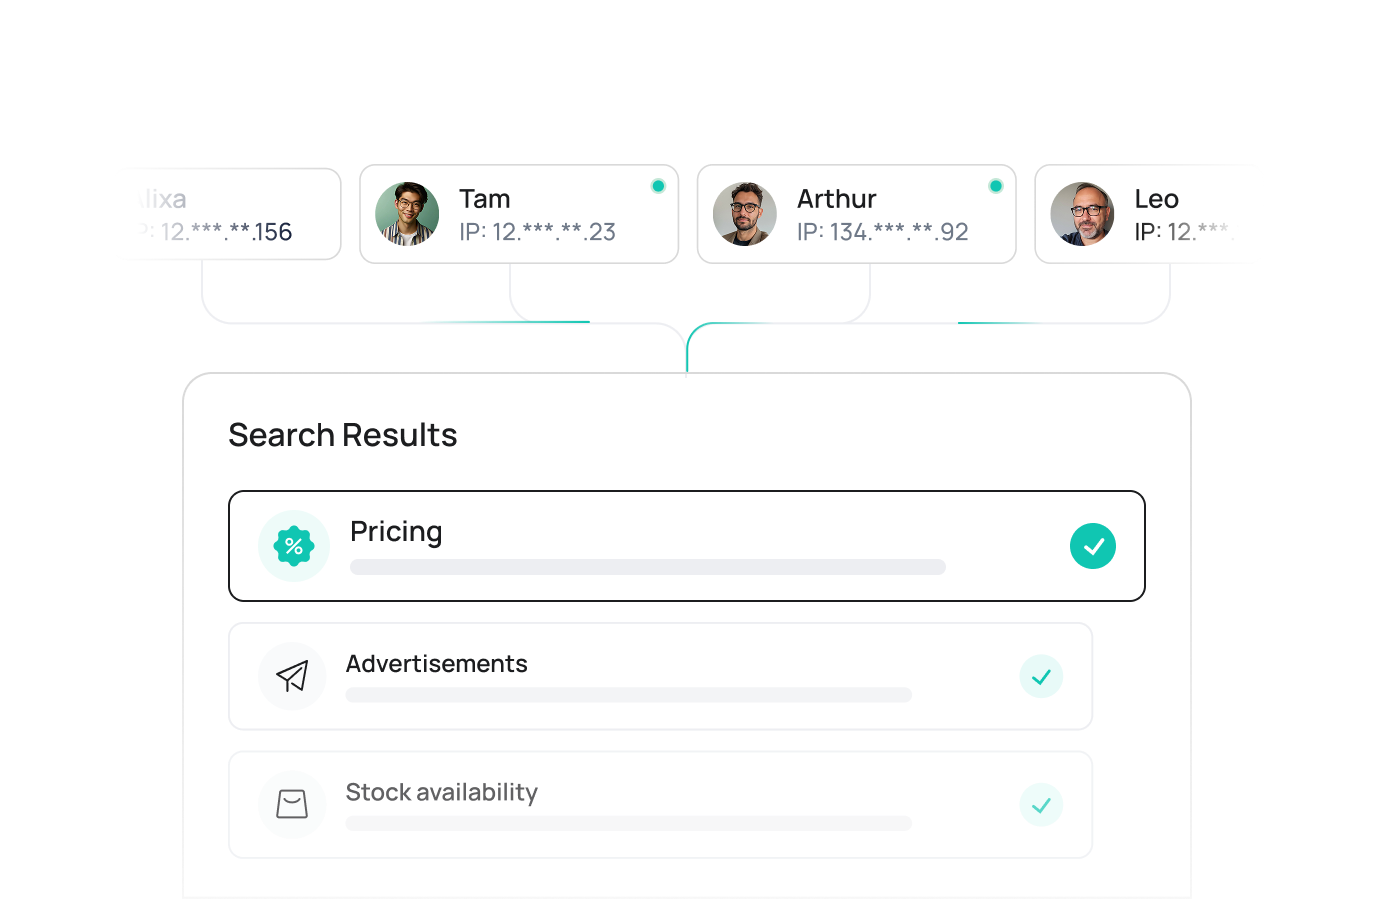Select the Pricing result label
The height and width of the screenshot is (900, 1374).
396,532
